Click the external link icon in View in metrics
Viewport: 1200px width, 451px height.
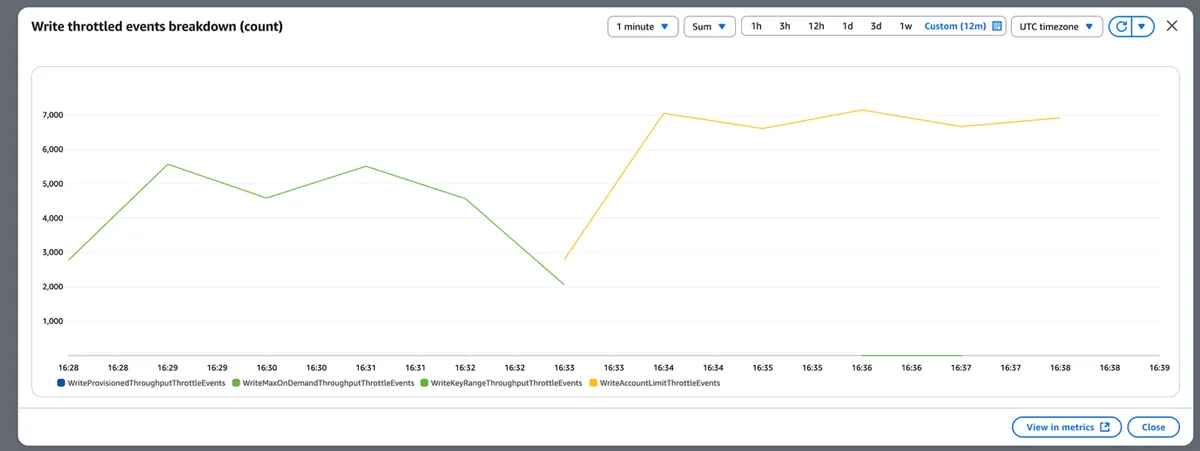(x=1105, y=427)
